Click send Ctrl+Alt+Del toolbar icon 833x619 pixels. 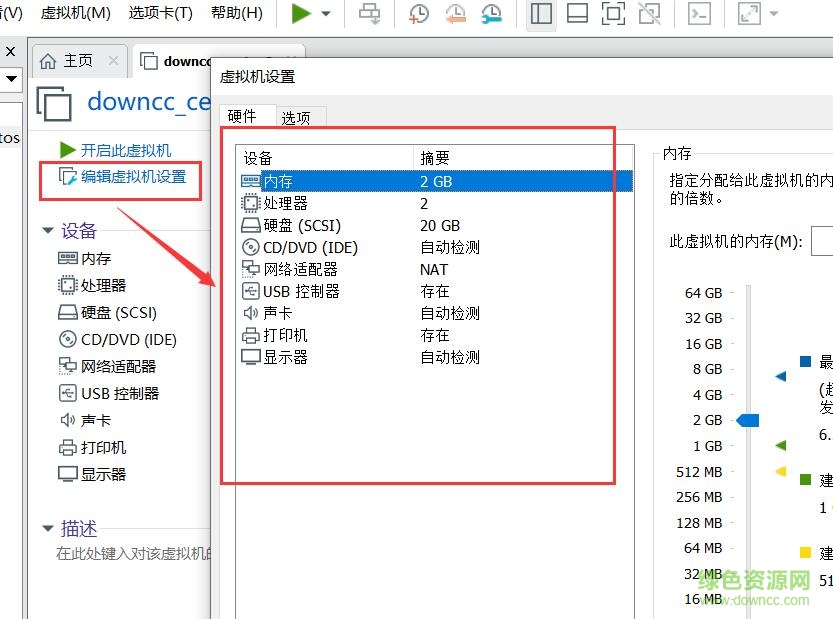click(x=370, y=14)
